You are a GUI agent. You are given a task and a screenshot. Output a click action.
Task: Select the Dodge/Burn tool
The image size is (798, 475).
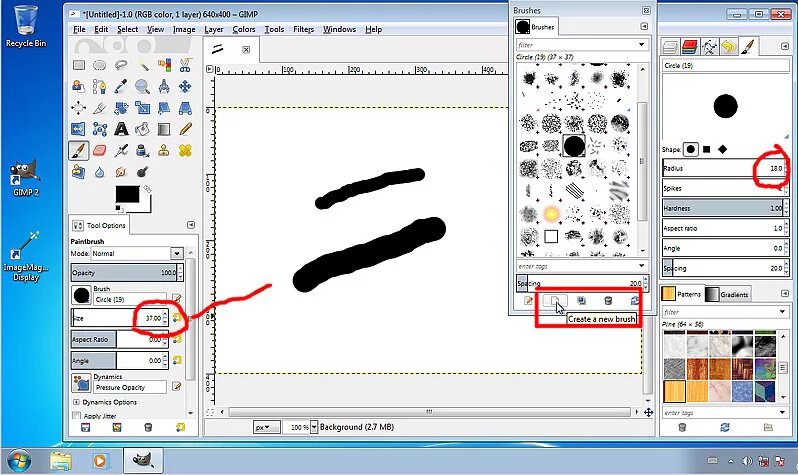coord(142,172)
